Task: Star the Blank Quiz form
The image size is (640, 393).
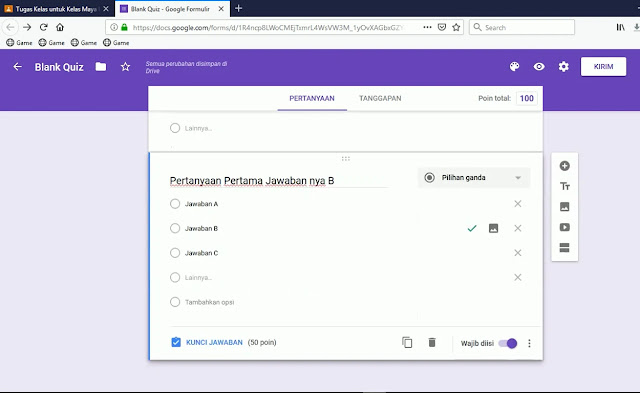Action: [125, 67]
